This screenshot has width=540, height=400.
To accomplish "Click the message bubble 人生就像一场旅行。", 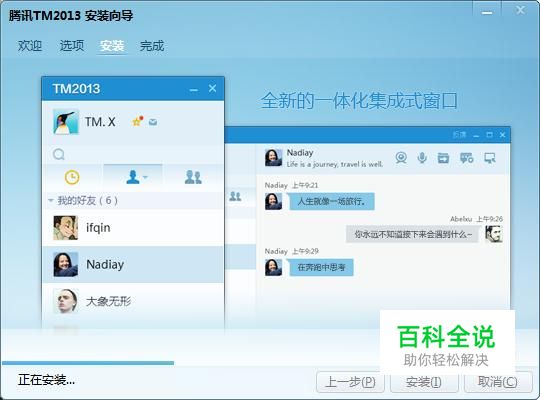I will [332, 201].
